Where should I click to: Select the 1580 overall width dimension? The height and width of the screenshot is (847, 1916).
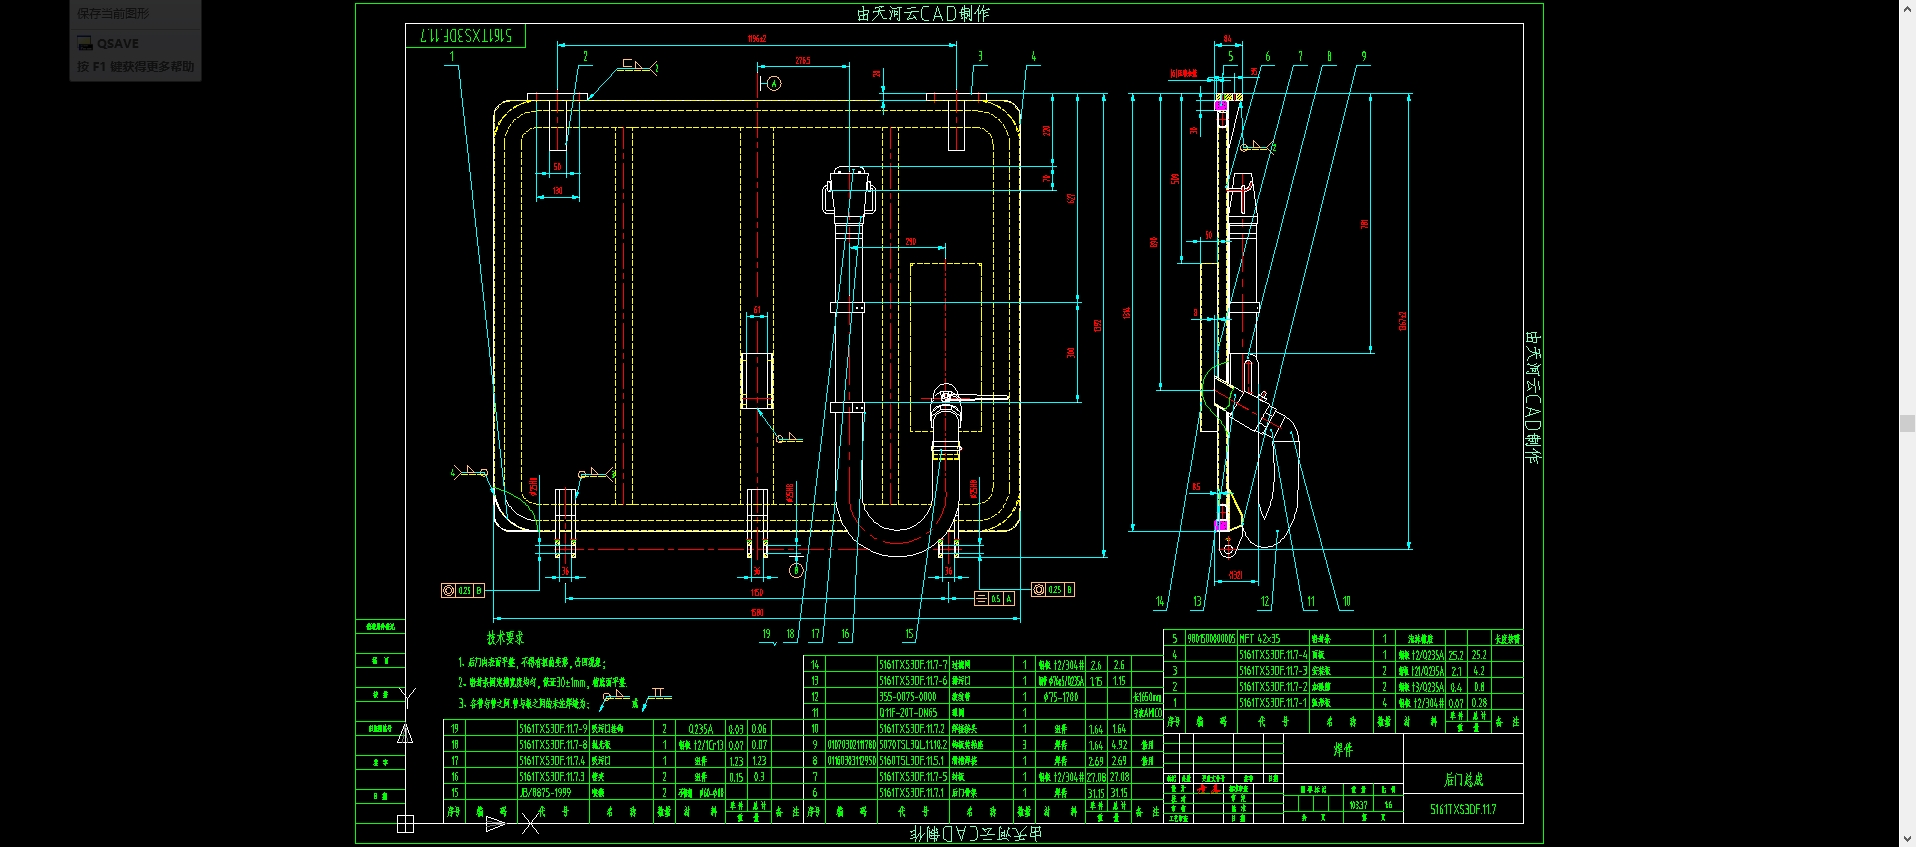click(757, 612)
